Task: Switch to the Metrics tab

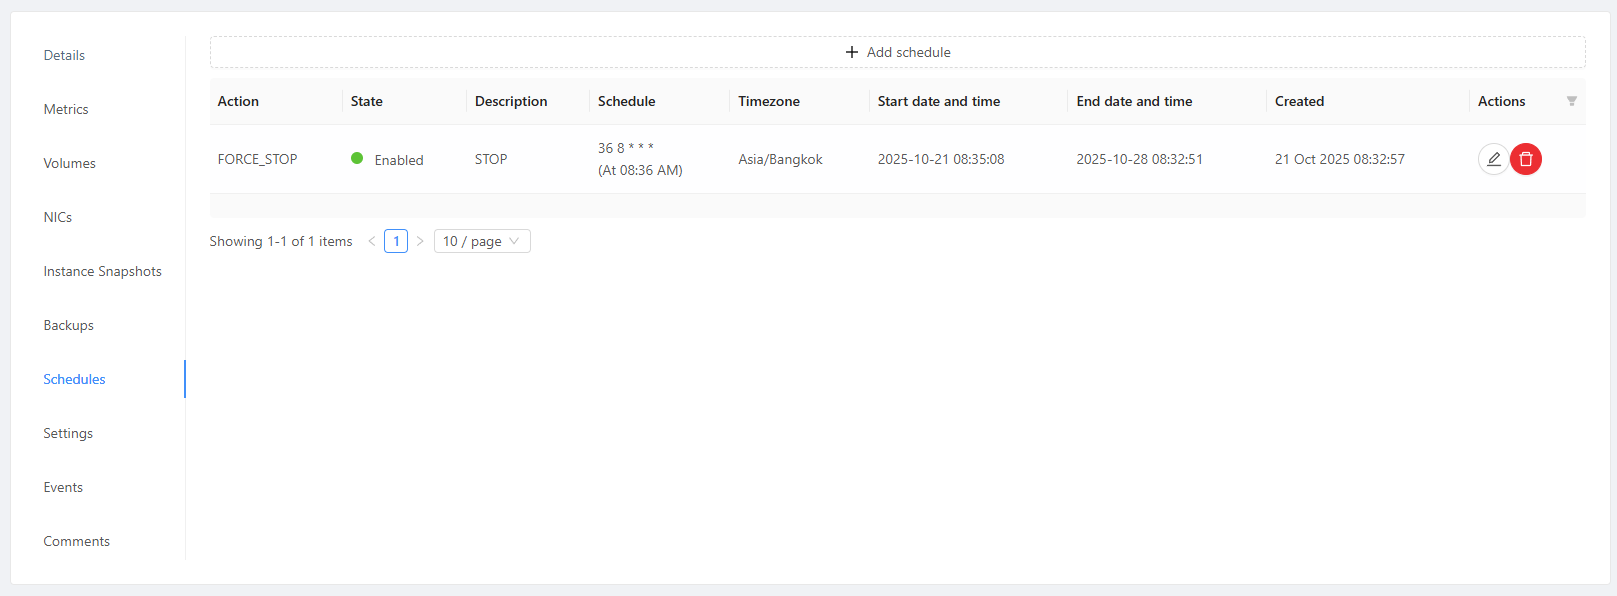Action: click(x=66, y=109)
